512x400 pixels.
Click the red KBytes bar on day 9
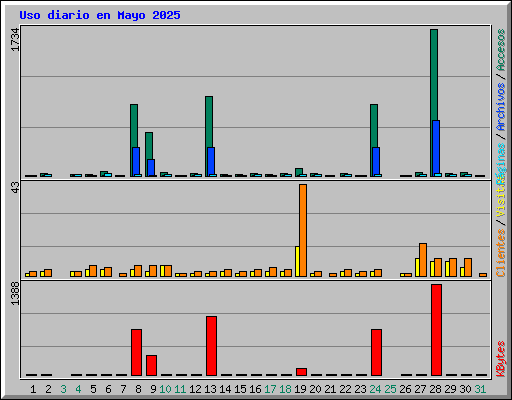[151, 365]
